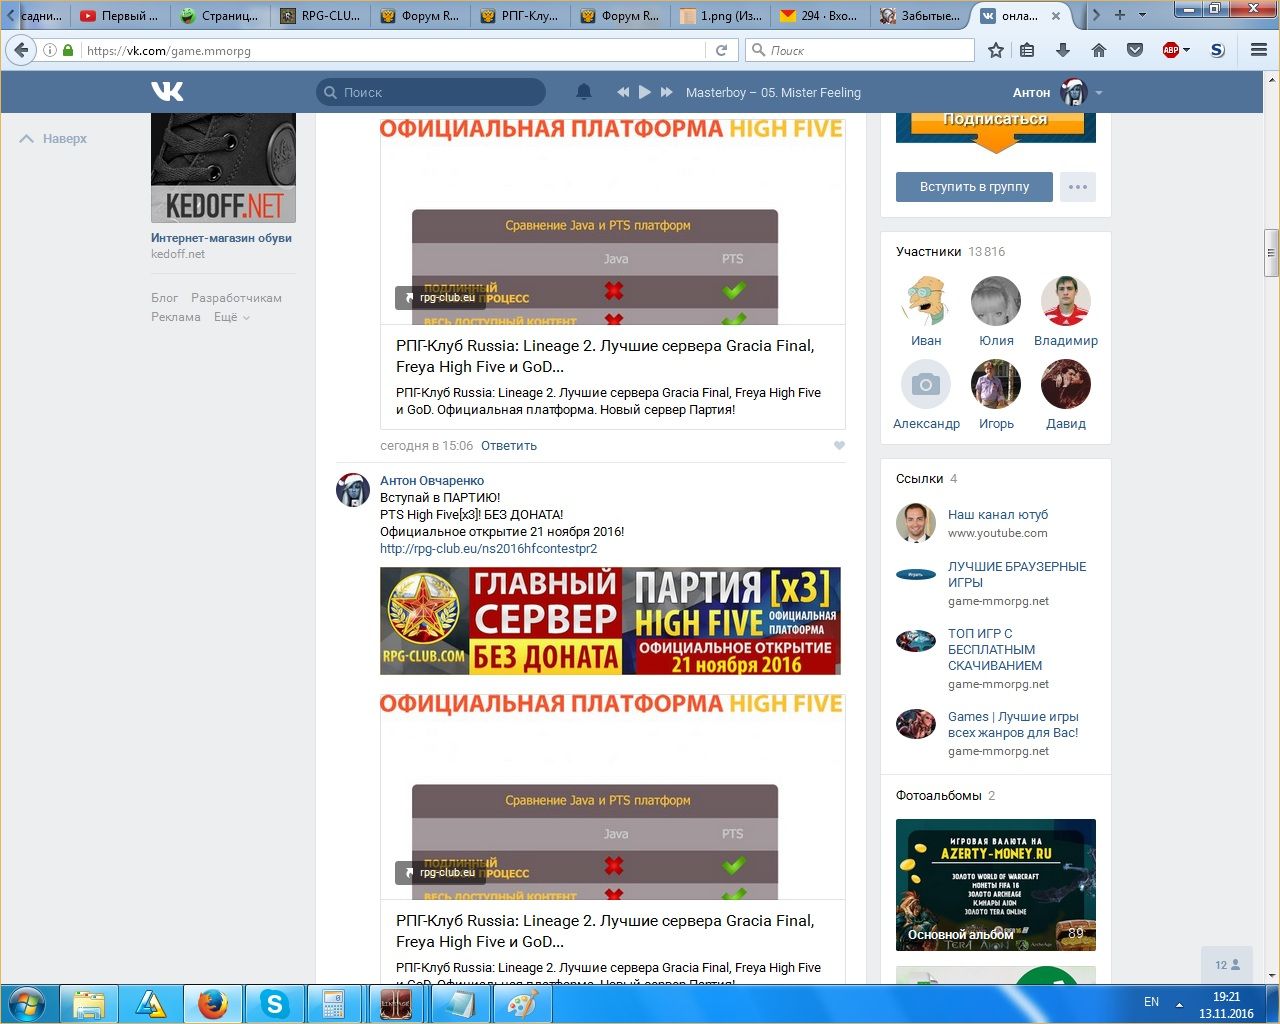Screen dimensions: 1280x1024
Task: Open Александр's camera placeholder avatar
Action: (x=926, y=384)
